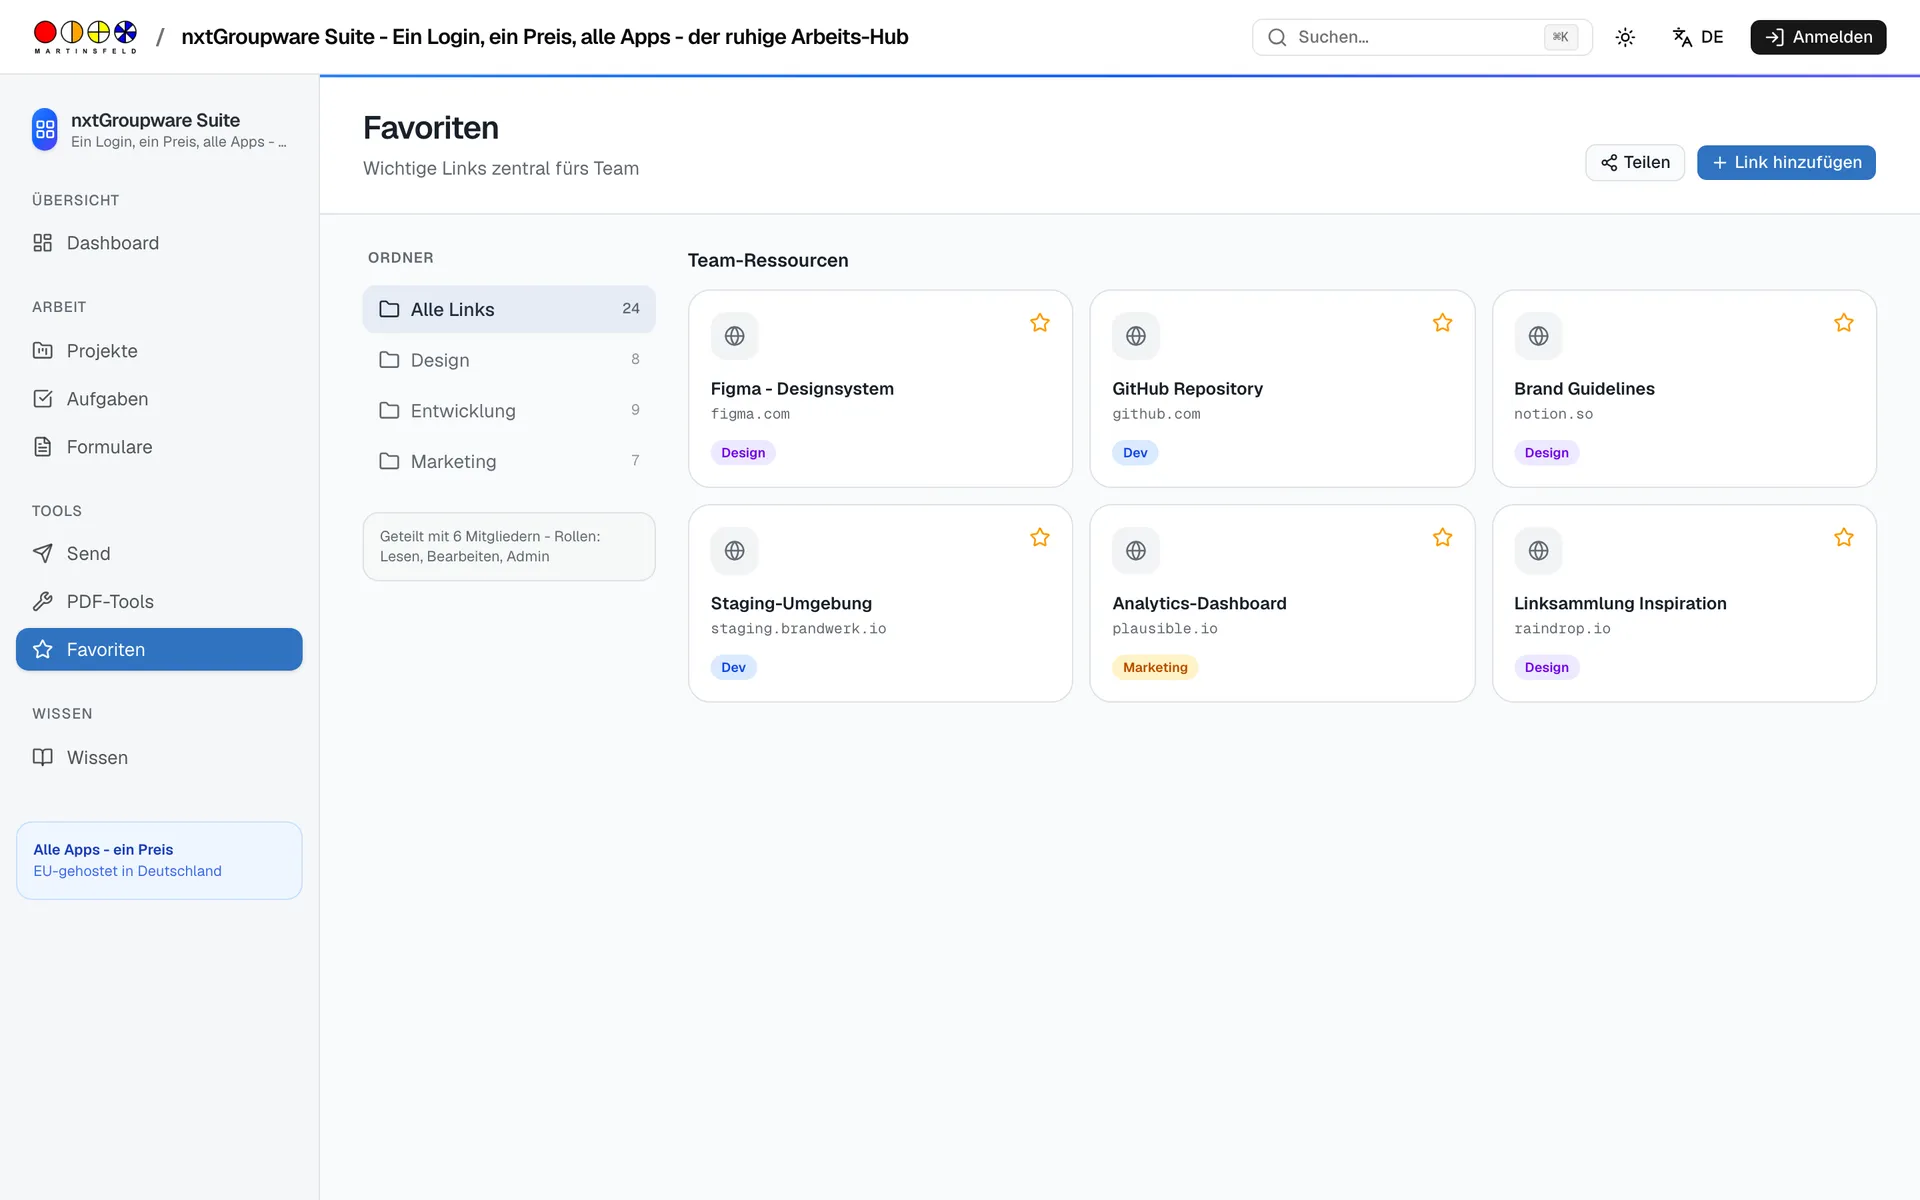Click the Link hinzufügen button
1920x1200 pixels.
coord(1786,163)
